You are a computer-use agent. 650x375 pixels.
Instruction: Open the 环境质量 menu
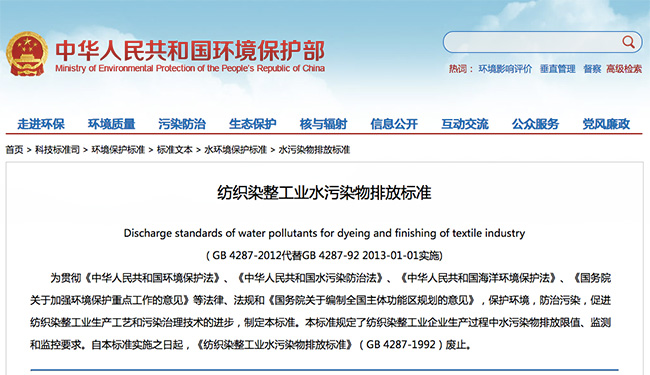[112, 124]
